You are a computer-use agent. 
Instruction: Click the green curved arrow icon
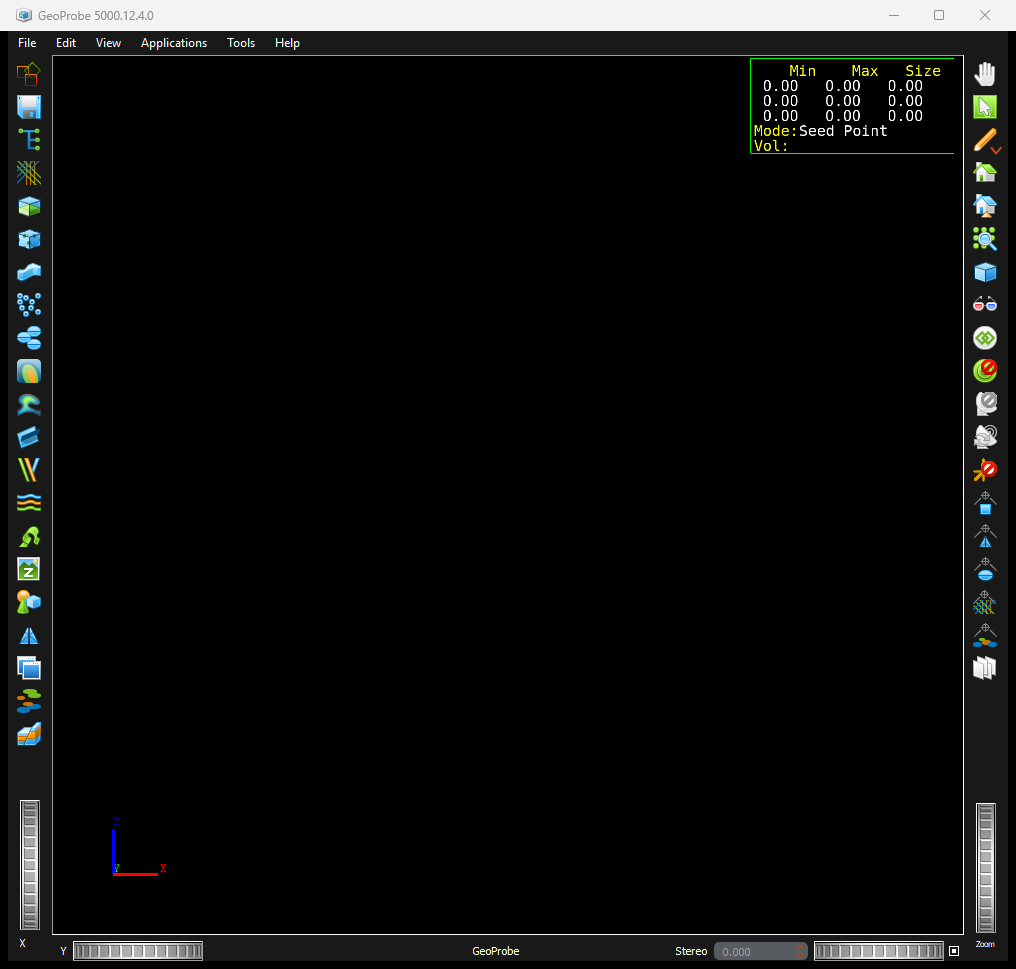pyautogui.click(x=29, y=537)
